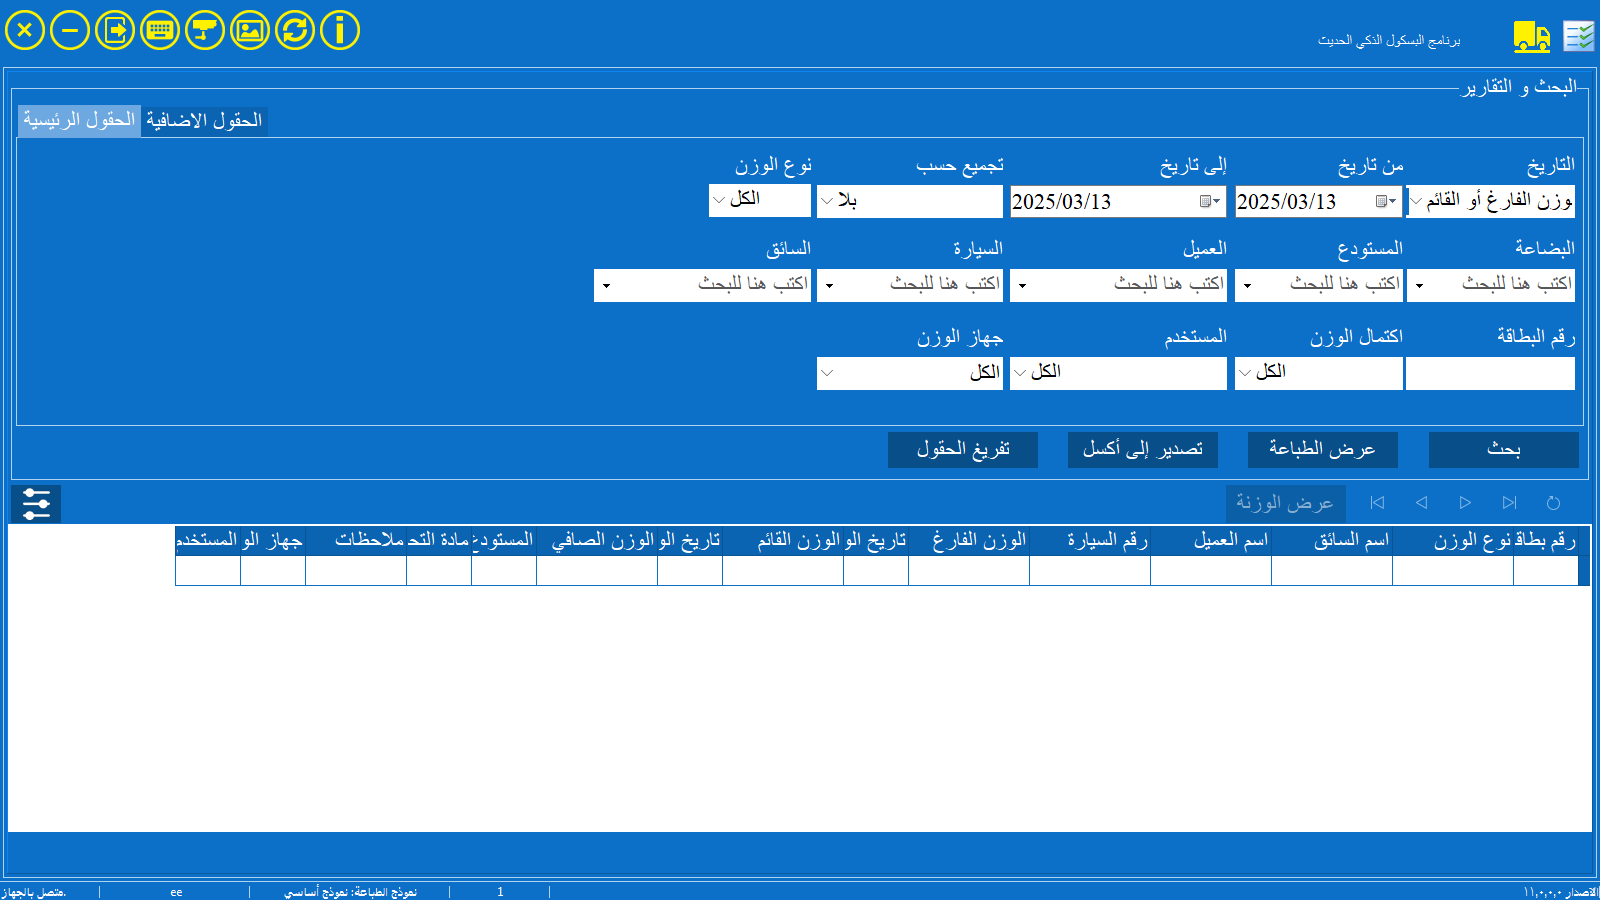The width and height of the screenshot is (1600, 900).
Task: Click the بحث search button
Action: (x=1503, y=450)
